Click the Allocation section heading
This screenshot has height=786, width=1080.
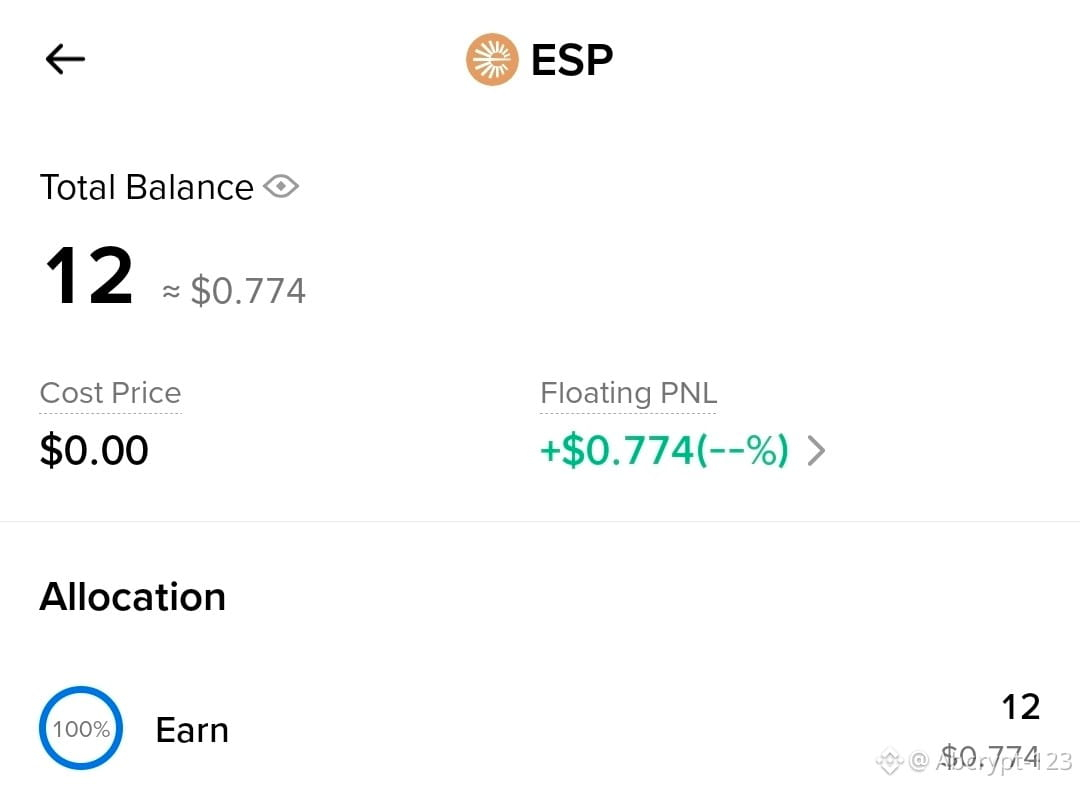133,597
